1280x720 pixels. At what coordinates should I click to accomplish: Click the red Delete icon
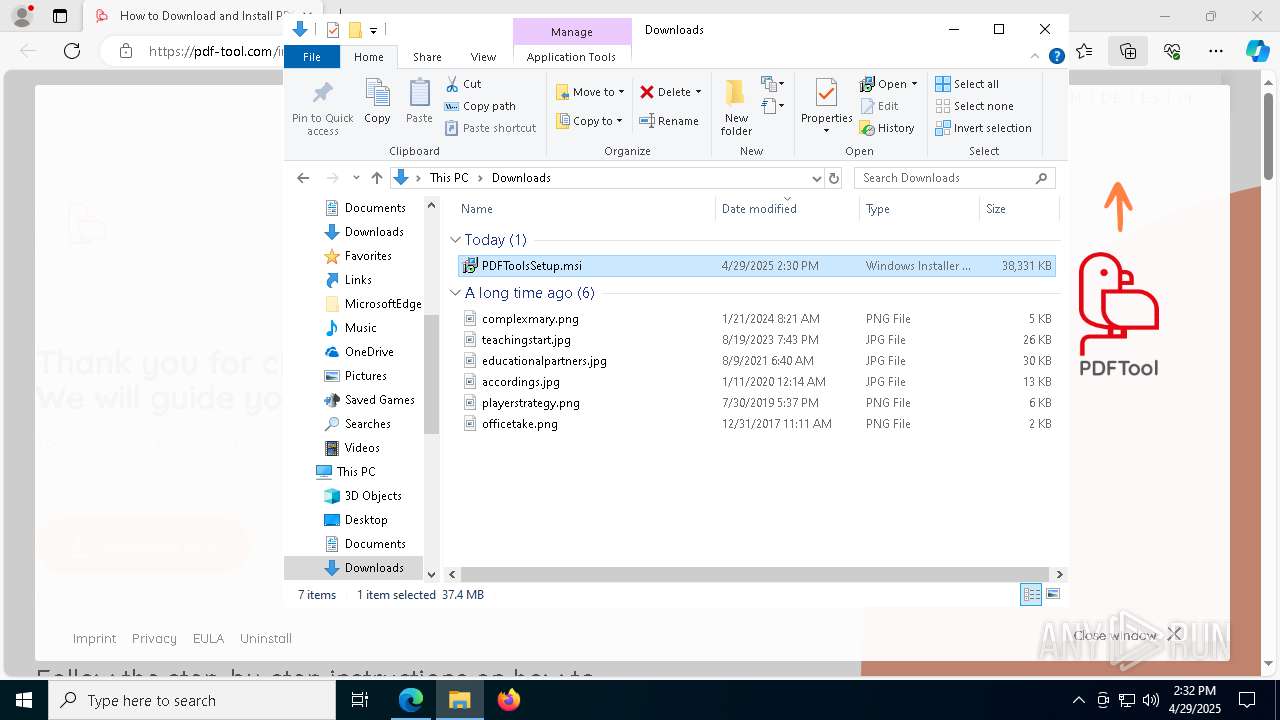click(647, 92)
